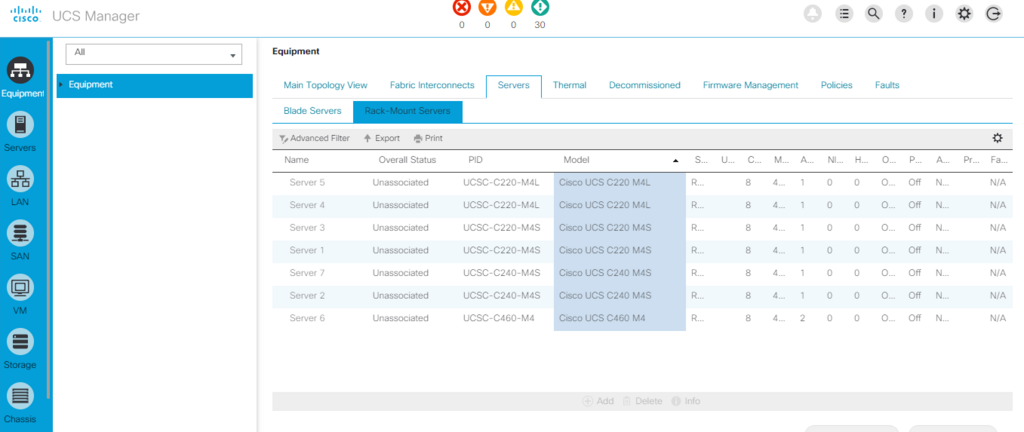
Task: Select the Server 3 row
Action: (x=642, y=228)
